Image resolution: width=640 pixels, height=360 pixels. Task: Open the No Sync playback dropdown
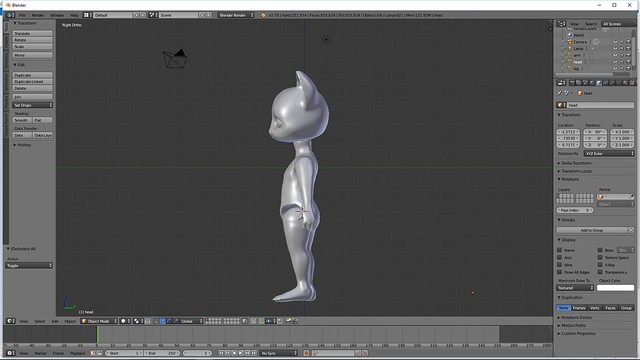[x=279, y=353]
